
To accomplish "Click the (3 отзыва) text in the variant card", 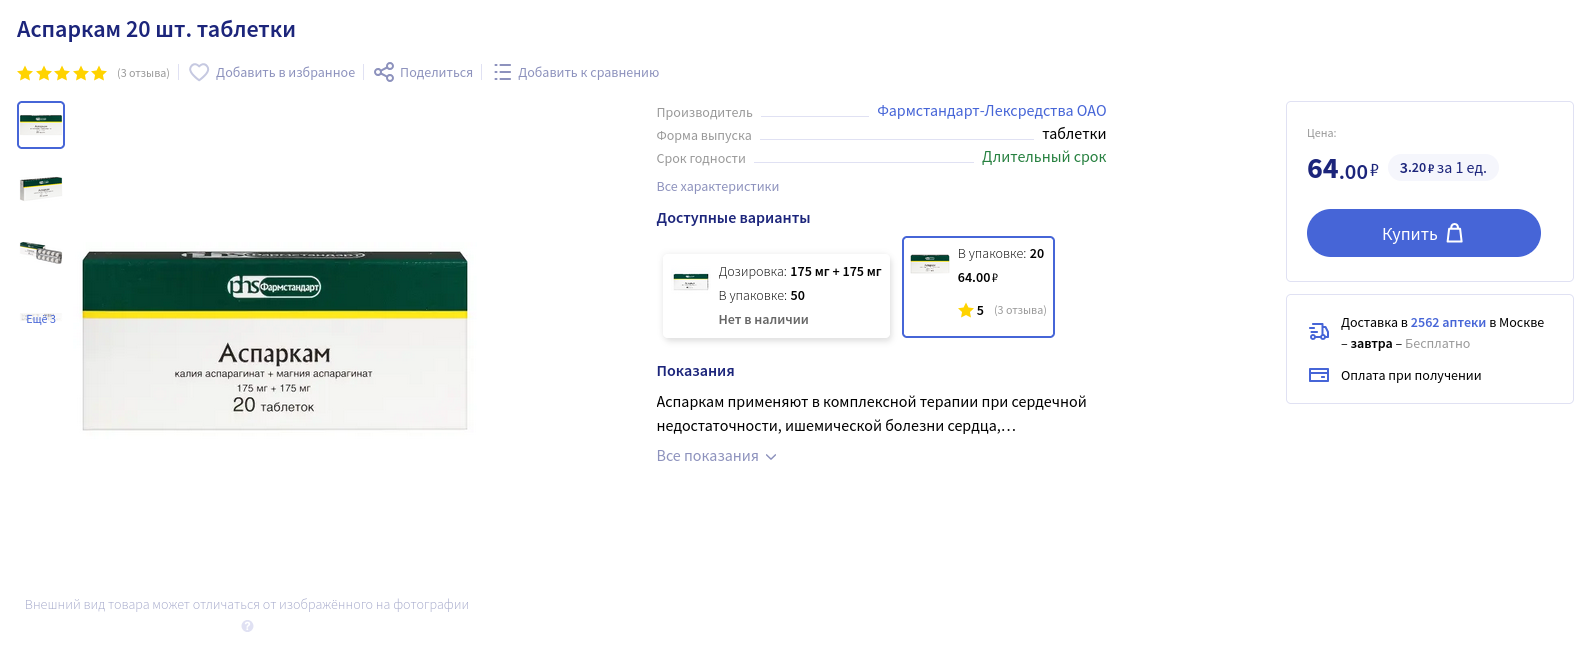I will pyautogui.click(x=1020, y=310).
